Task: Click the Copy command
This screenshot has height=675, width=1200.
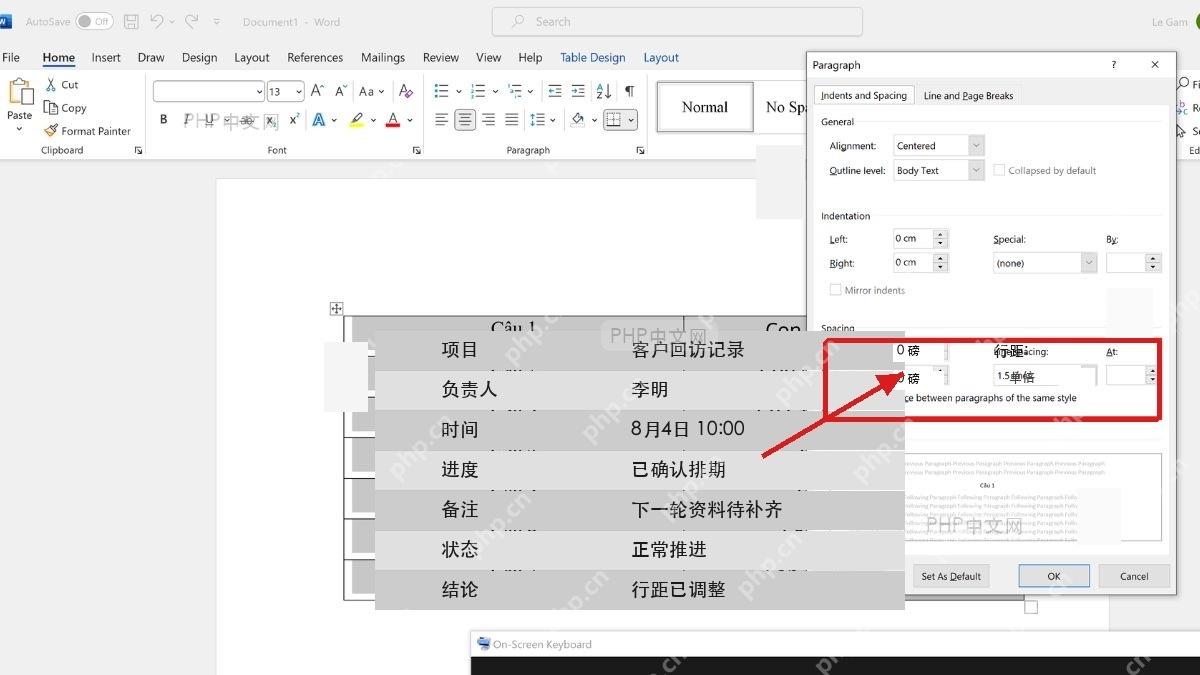Action: [x=65, y=108]
